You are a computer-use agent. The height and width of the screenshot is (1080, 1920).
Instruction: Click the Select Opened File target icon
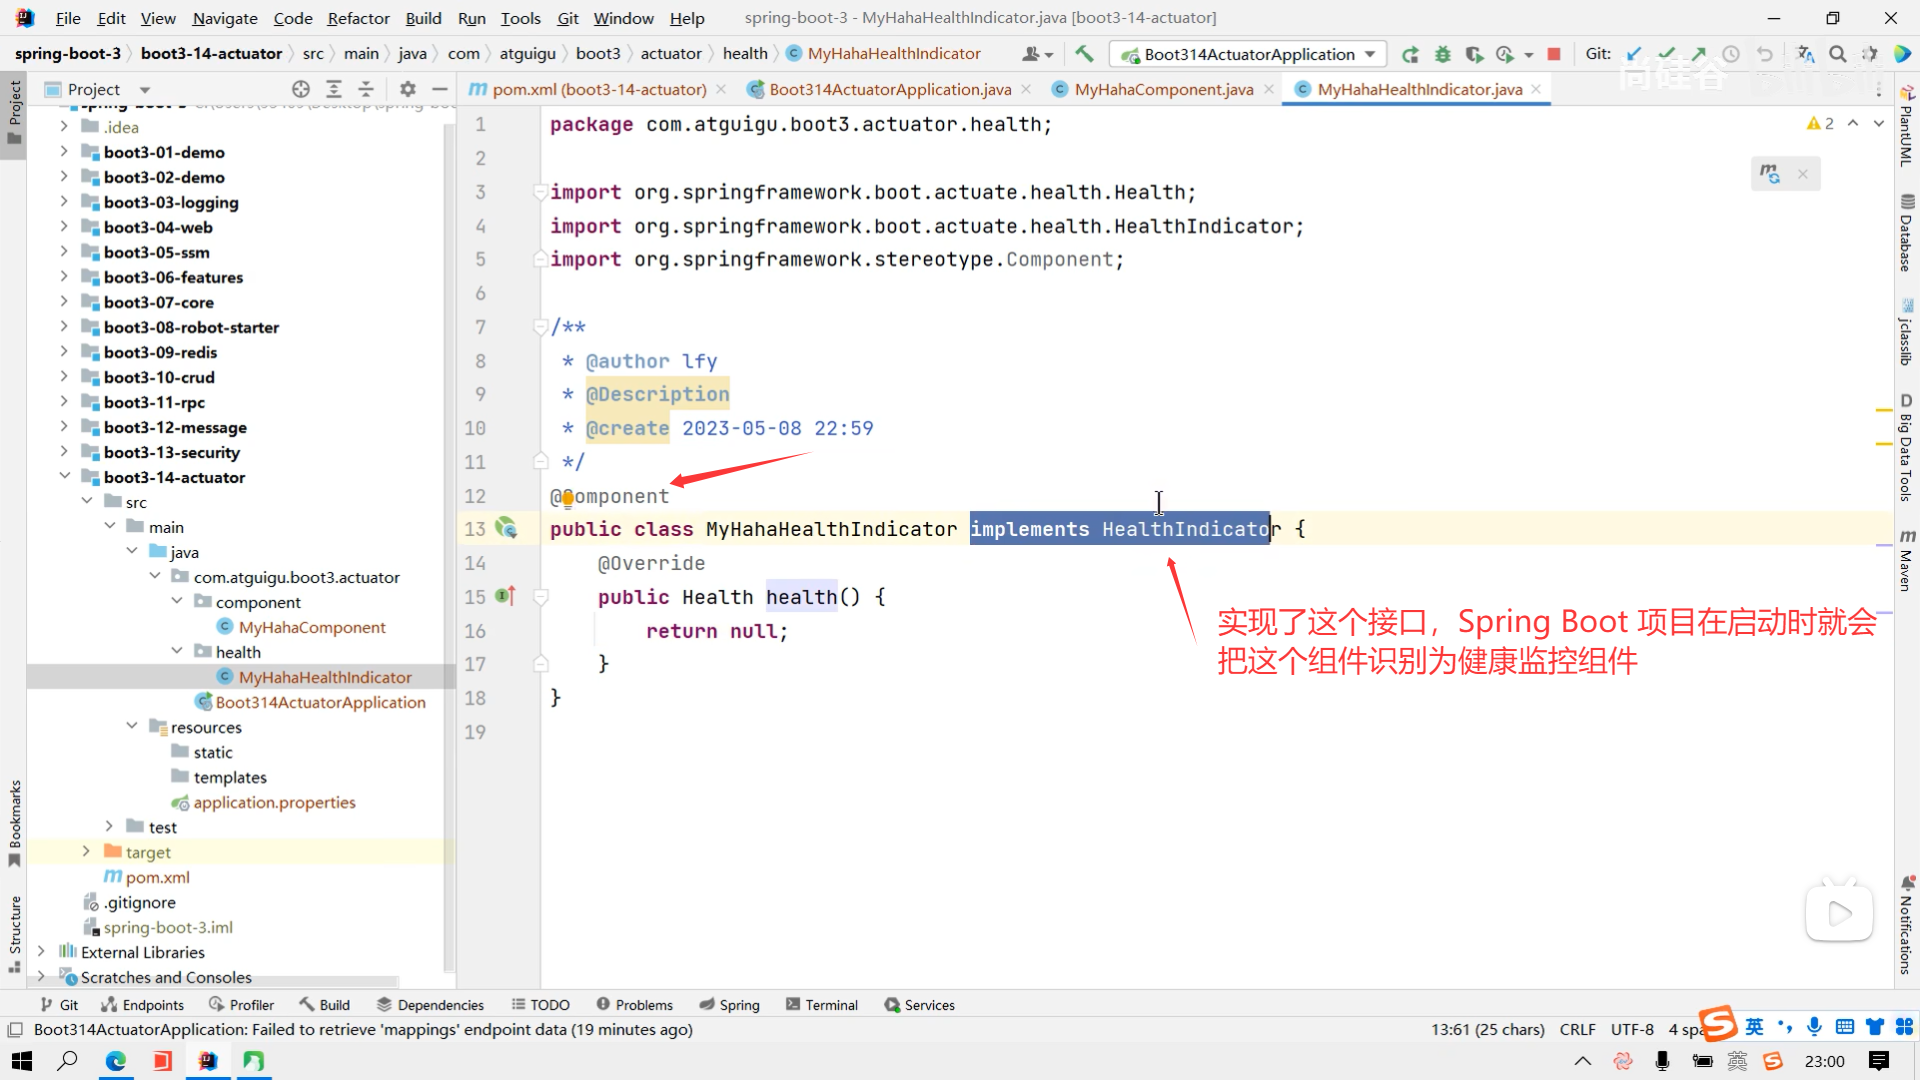300,89
